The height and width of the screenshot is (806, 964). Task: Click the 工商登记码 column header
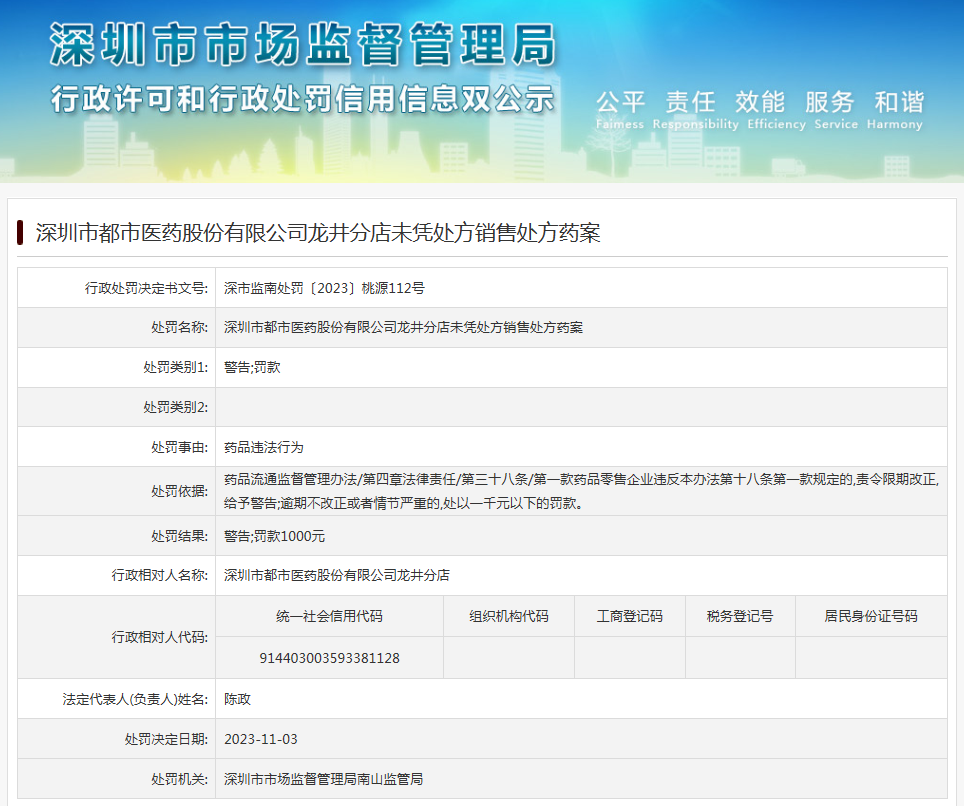point(630,616)
